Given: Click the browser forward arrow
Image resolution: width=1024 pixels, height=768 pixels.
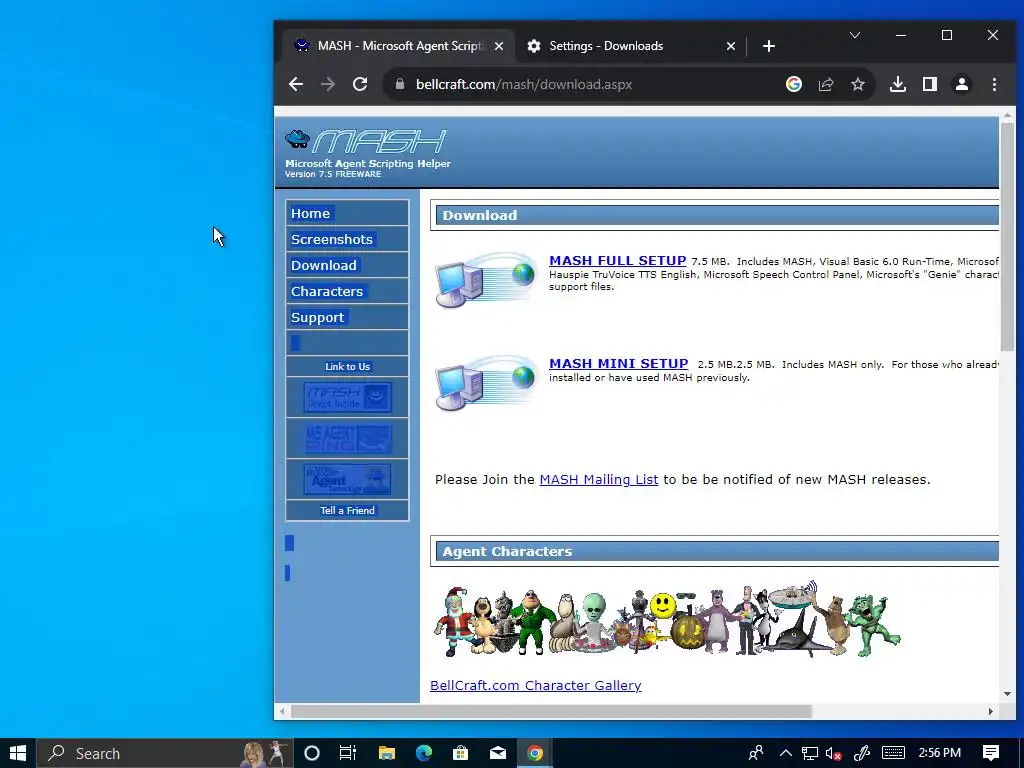Looking at the screenshot, I should coord(328,84).
